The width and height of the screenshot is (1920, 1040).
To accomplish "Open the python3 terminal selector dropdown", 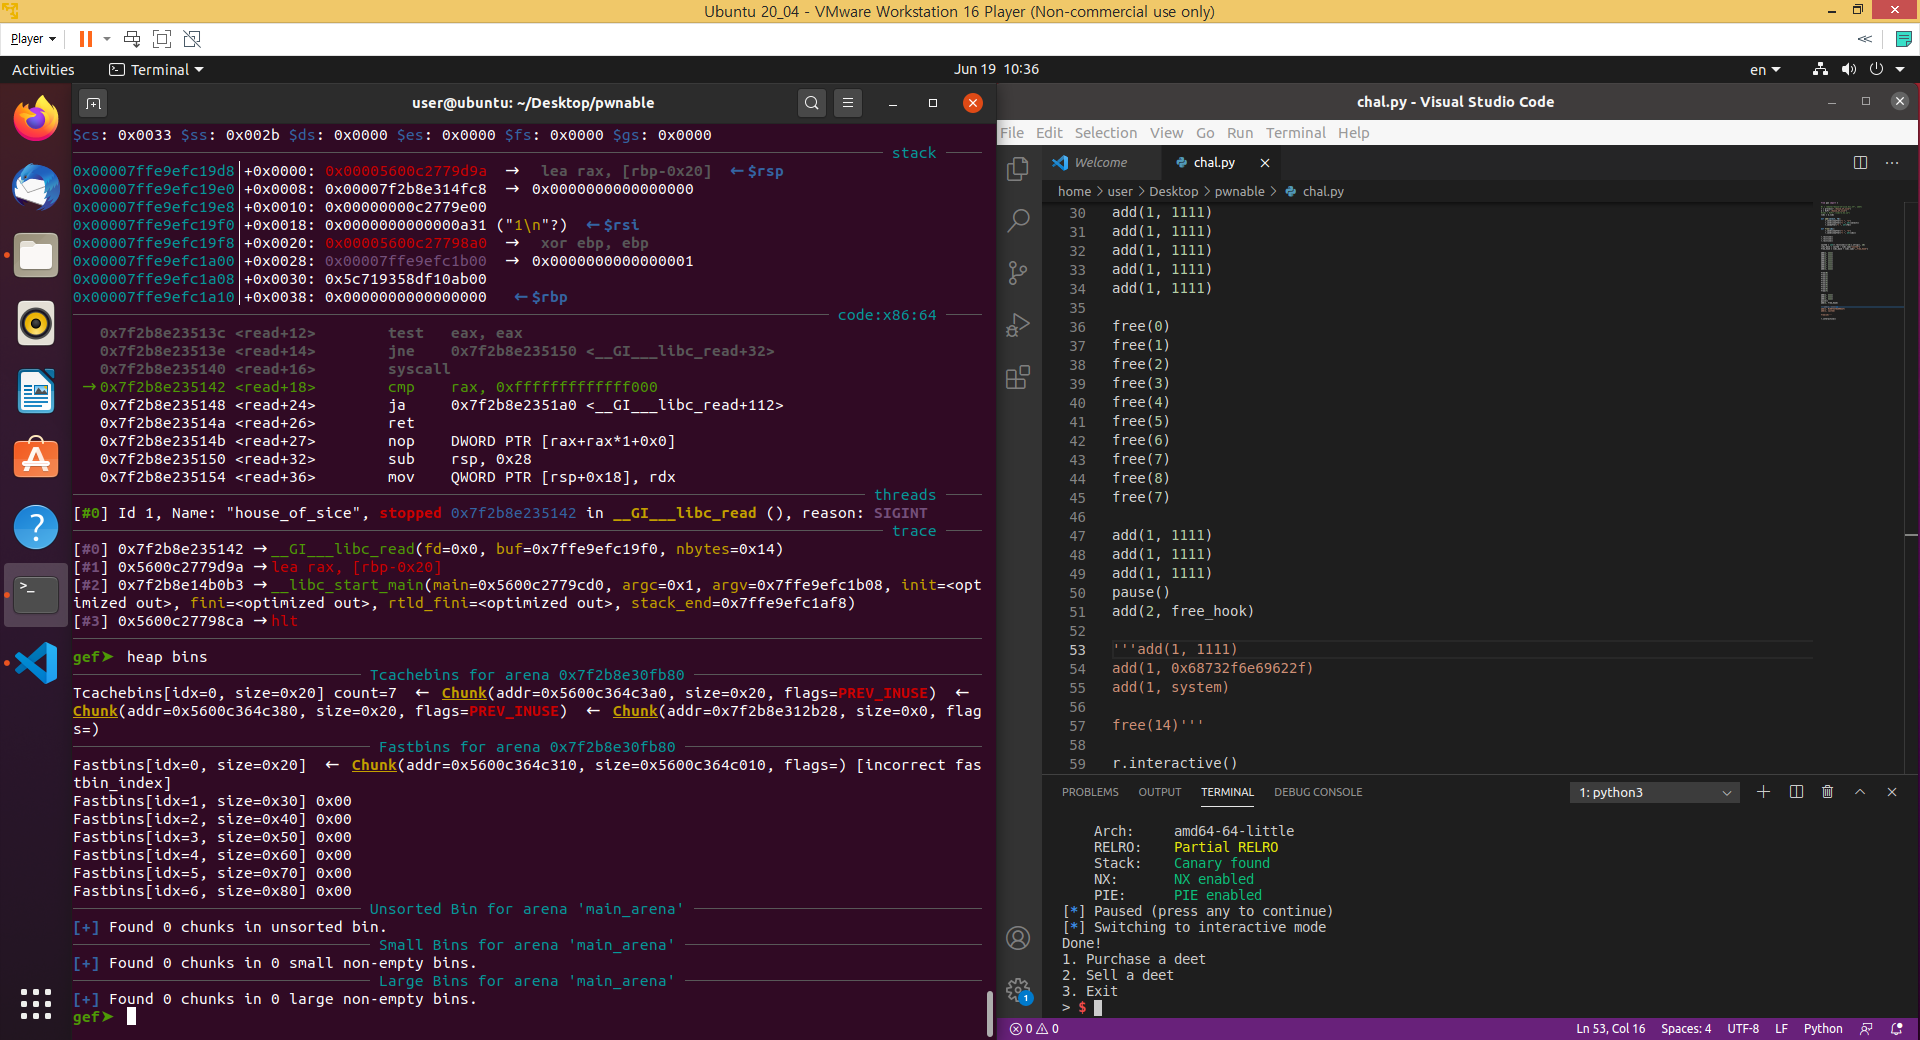I will coord(1654,792).
